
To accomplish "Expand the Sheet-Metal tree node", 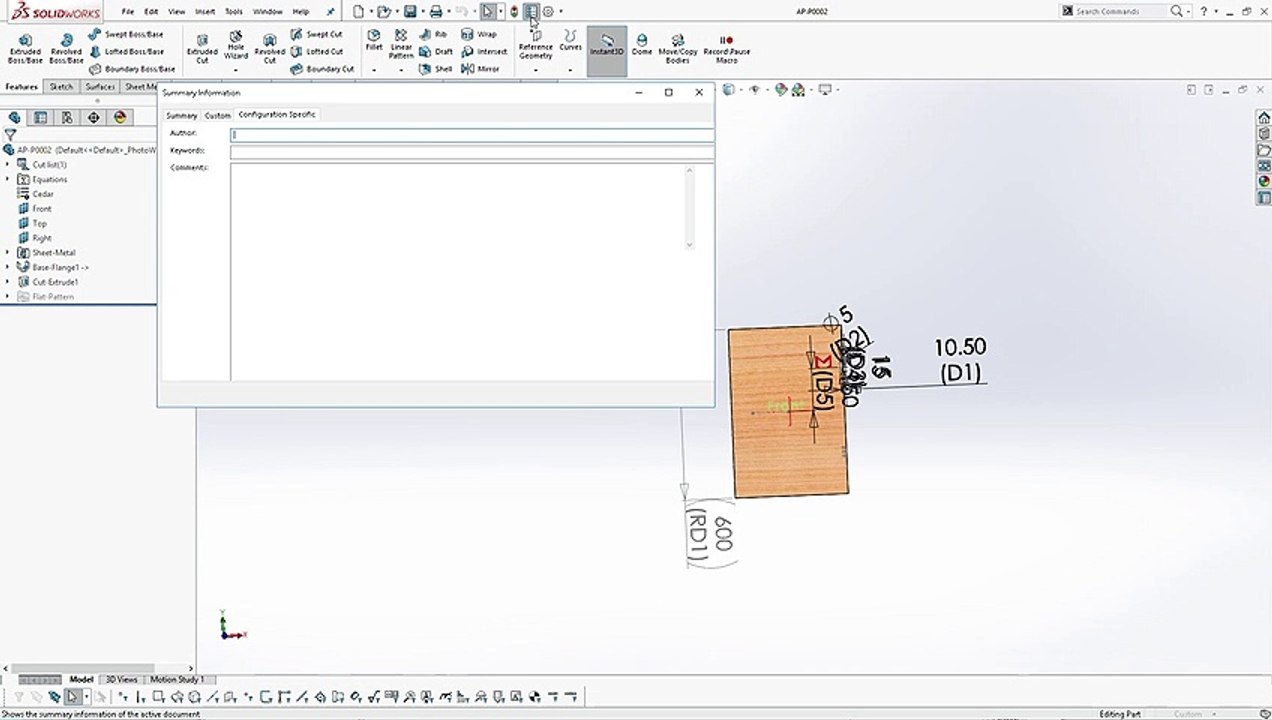I will point(8,253).
